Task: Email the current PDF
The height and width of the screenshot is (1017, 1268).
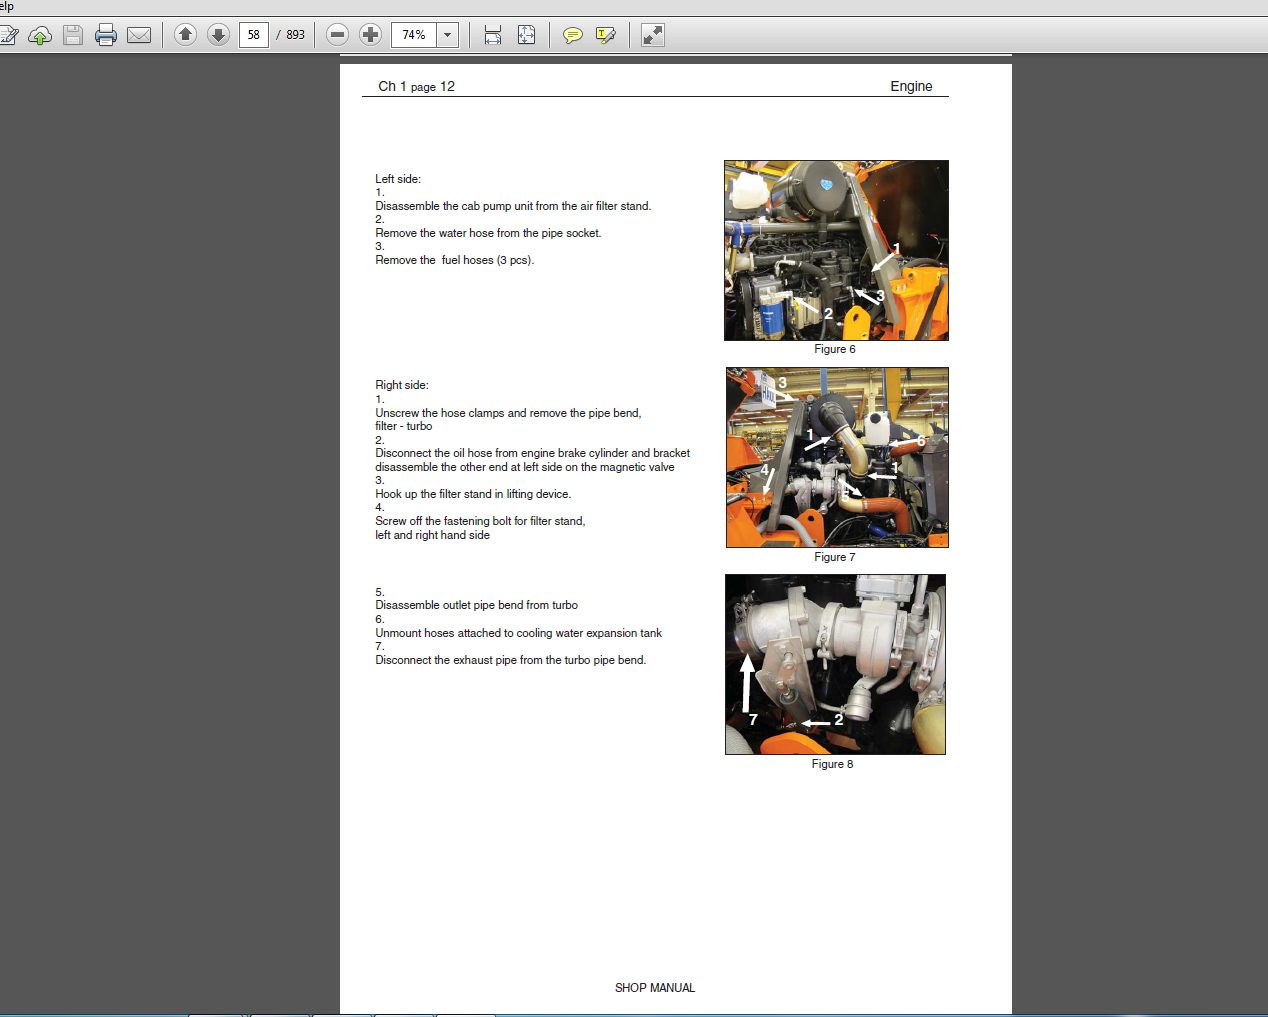Action: (139, 34)
